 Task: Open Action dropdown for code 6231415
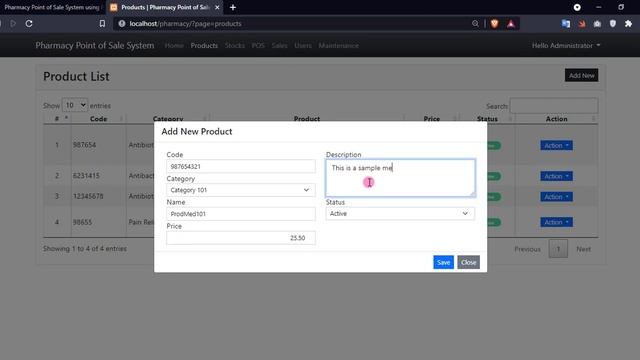[556, 176]
